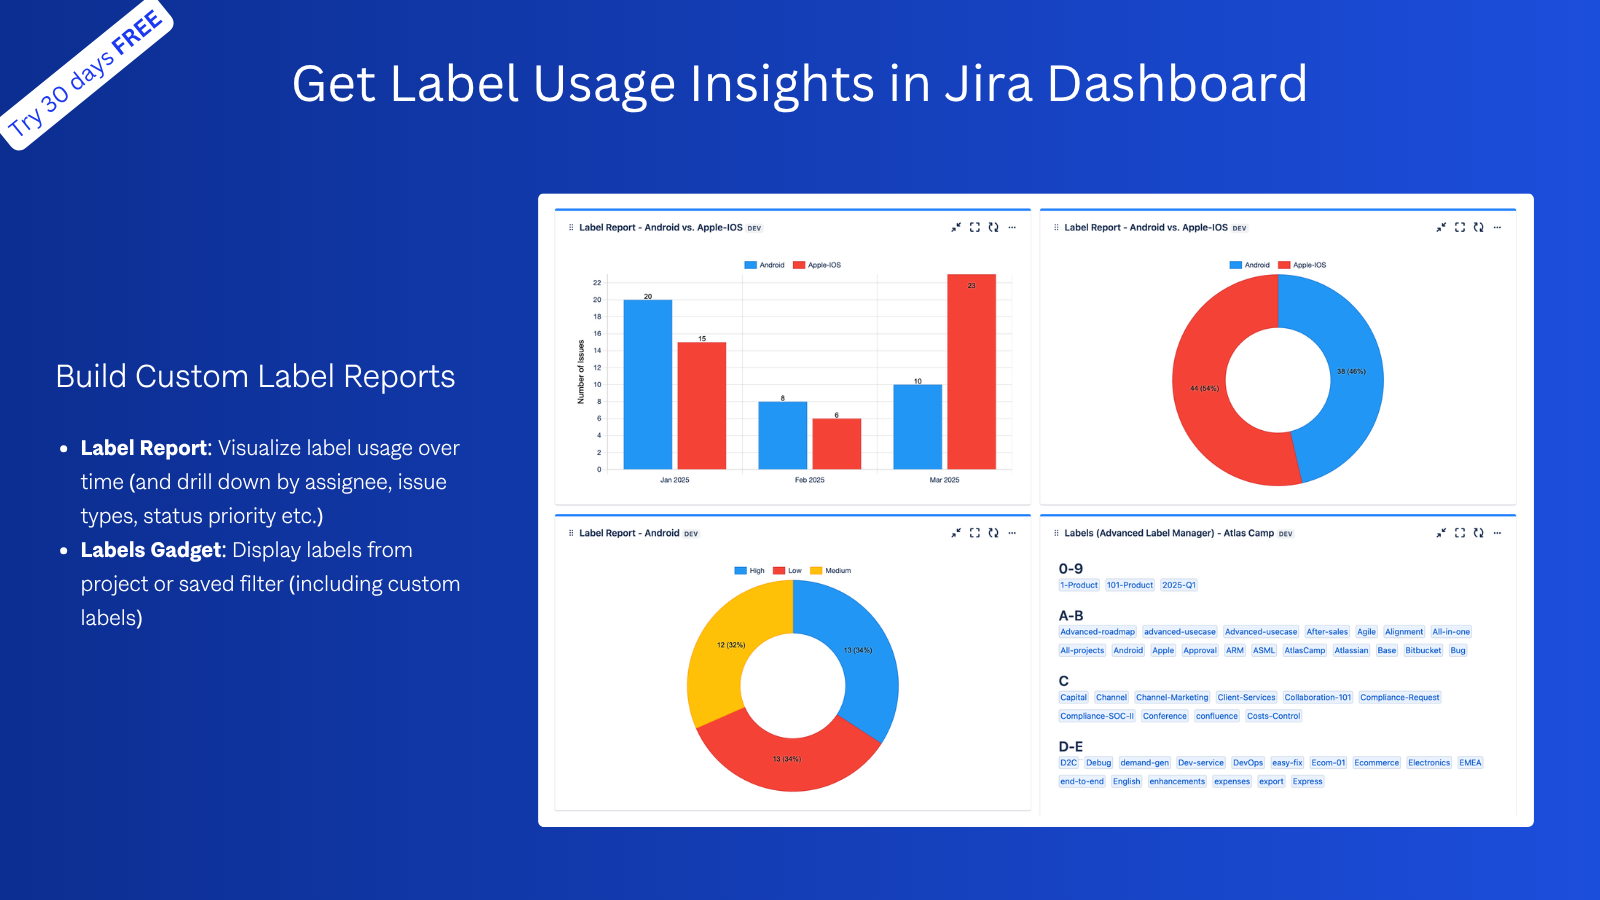This screenshot has height=900, width=1600.
Task: Refresh the bar chart Label Report gadget
Action: [993, 227]
